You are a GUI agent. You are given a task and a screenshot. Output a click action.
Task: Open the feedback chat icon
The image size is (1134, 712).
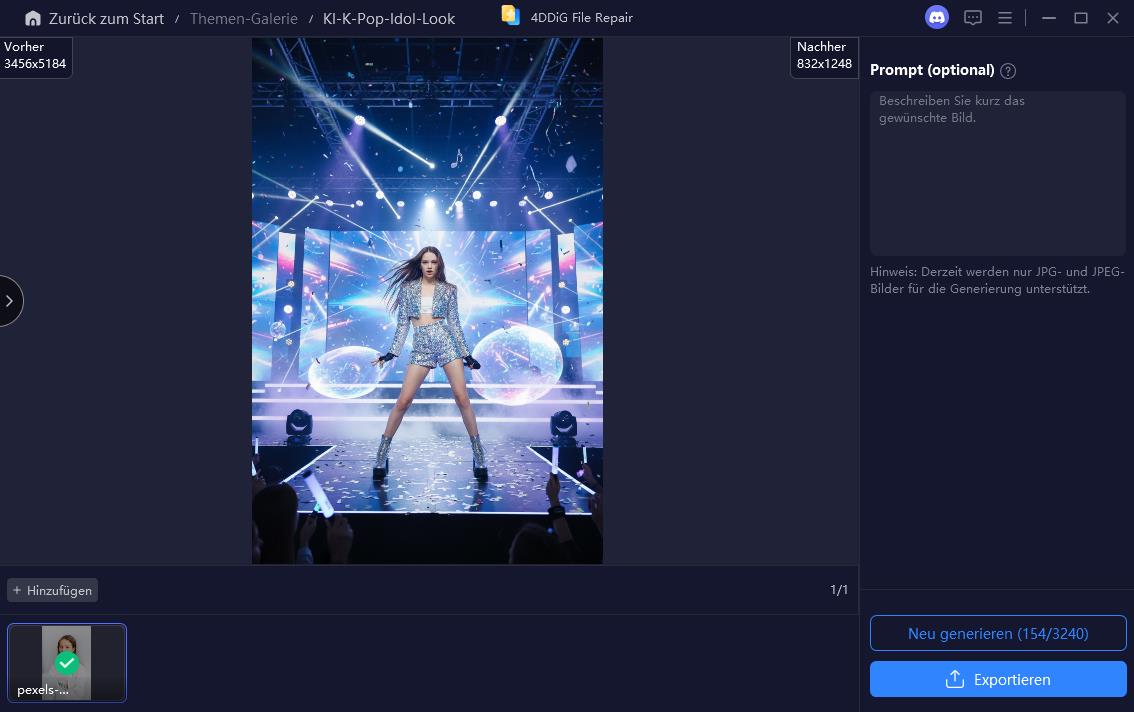[973, 18]
